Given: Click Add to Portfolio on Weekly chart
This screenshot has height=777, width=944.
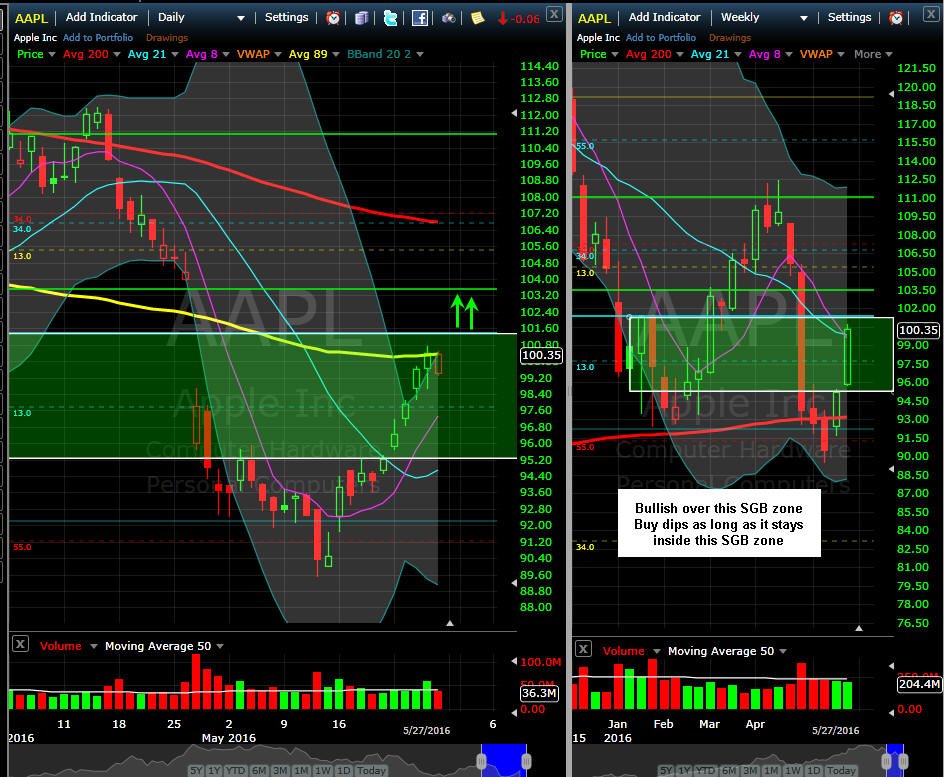Looking at the screenshot, I should click(660, 37).
